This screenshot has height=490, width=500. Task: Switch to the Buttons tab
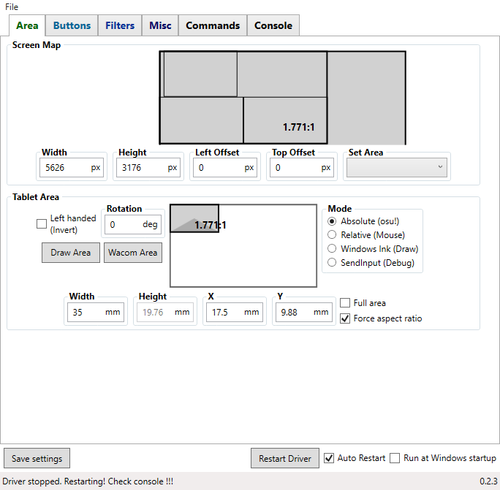(x=72, y=25)
